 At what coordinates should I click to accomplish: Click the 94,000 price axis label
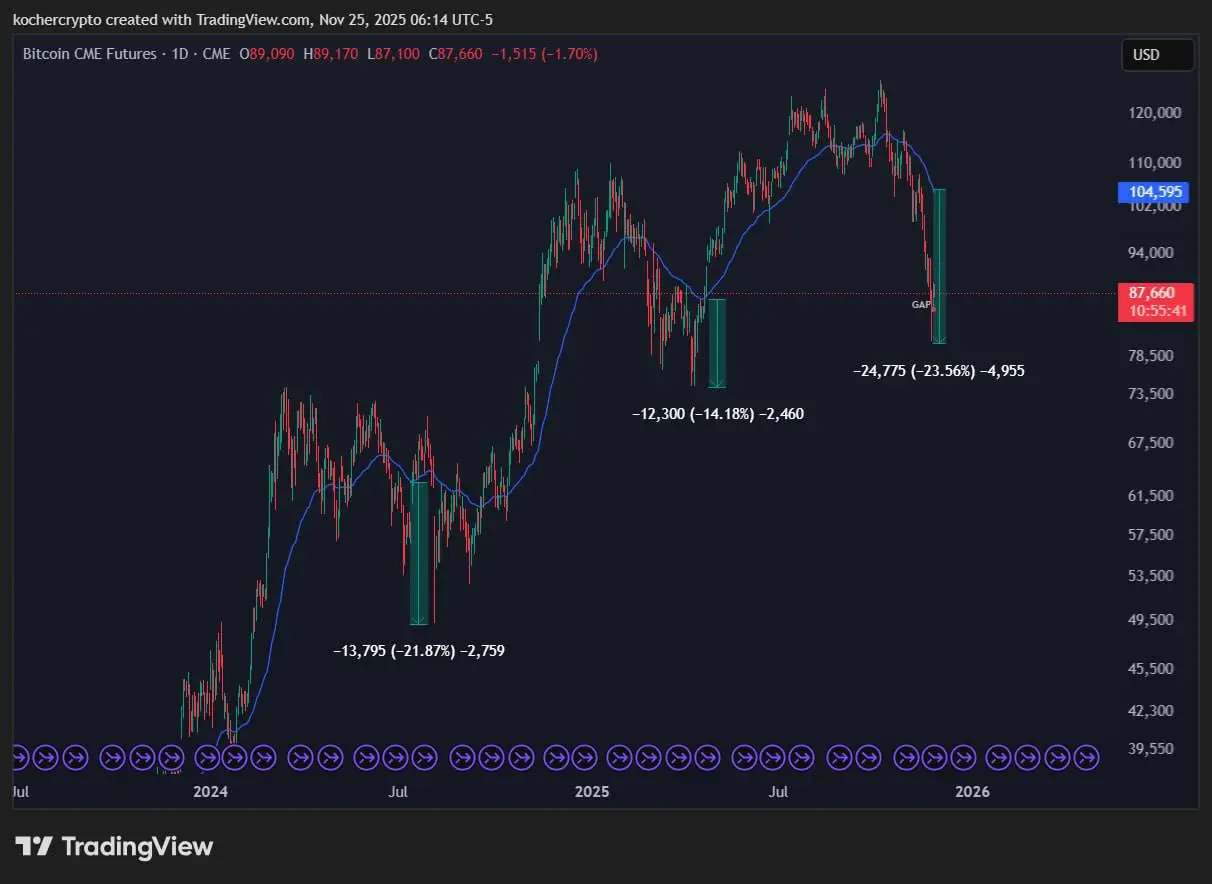click(1153, 253)
